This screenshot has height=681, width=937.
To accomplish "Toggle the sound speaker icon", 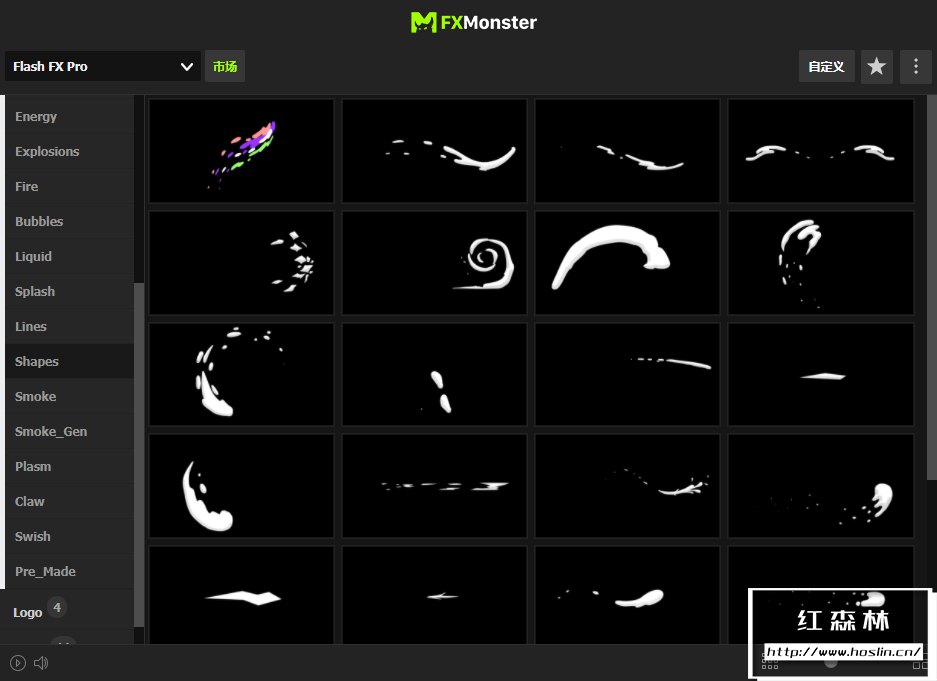I will click(41, 662).
